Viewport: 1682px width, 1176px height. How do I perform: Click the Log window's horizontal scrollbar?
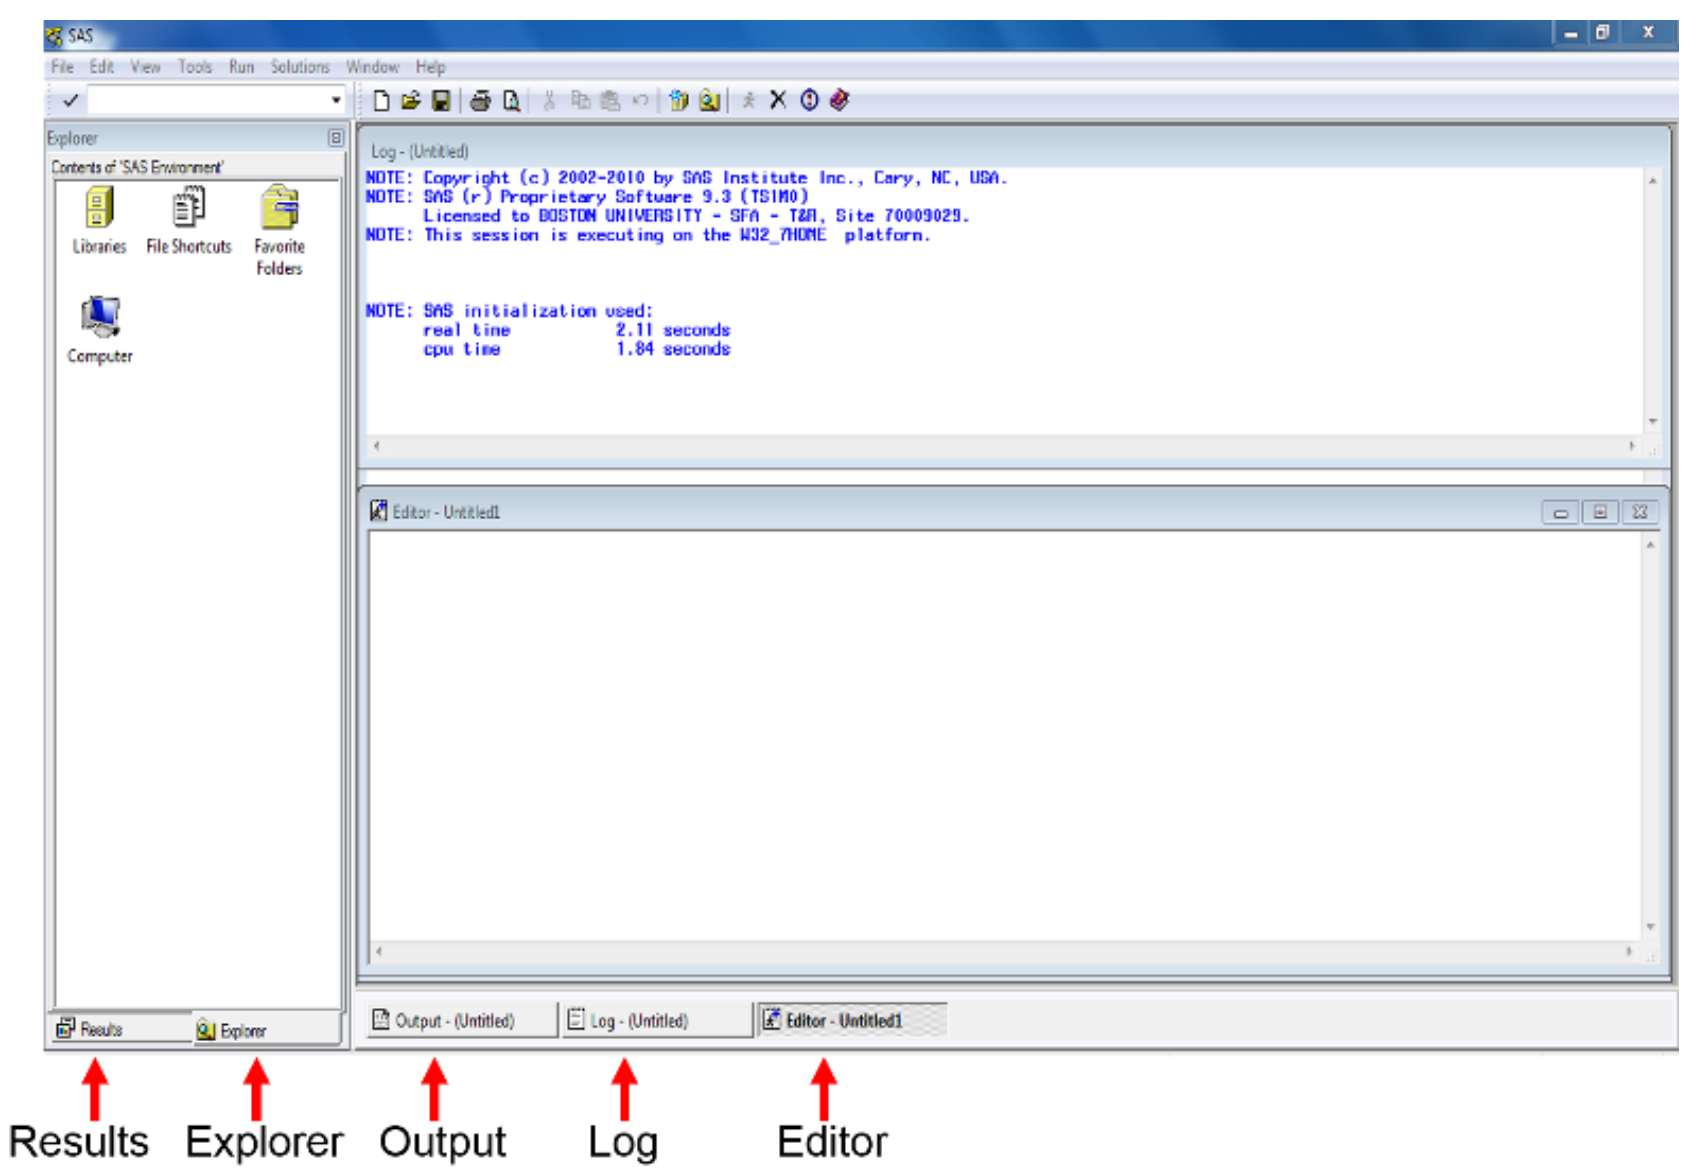coord(1000,446)
